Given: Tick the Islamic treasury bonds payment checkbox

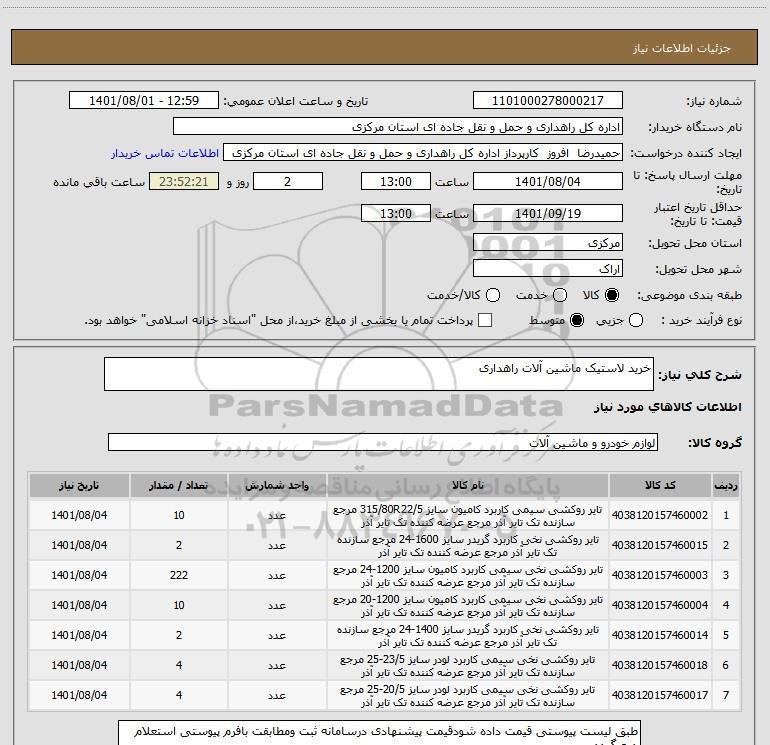Looking at the screenshot, I should pos(485,320).
